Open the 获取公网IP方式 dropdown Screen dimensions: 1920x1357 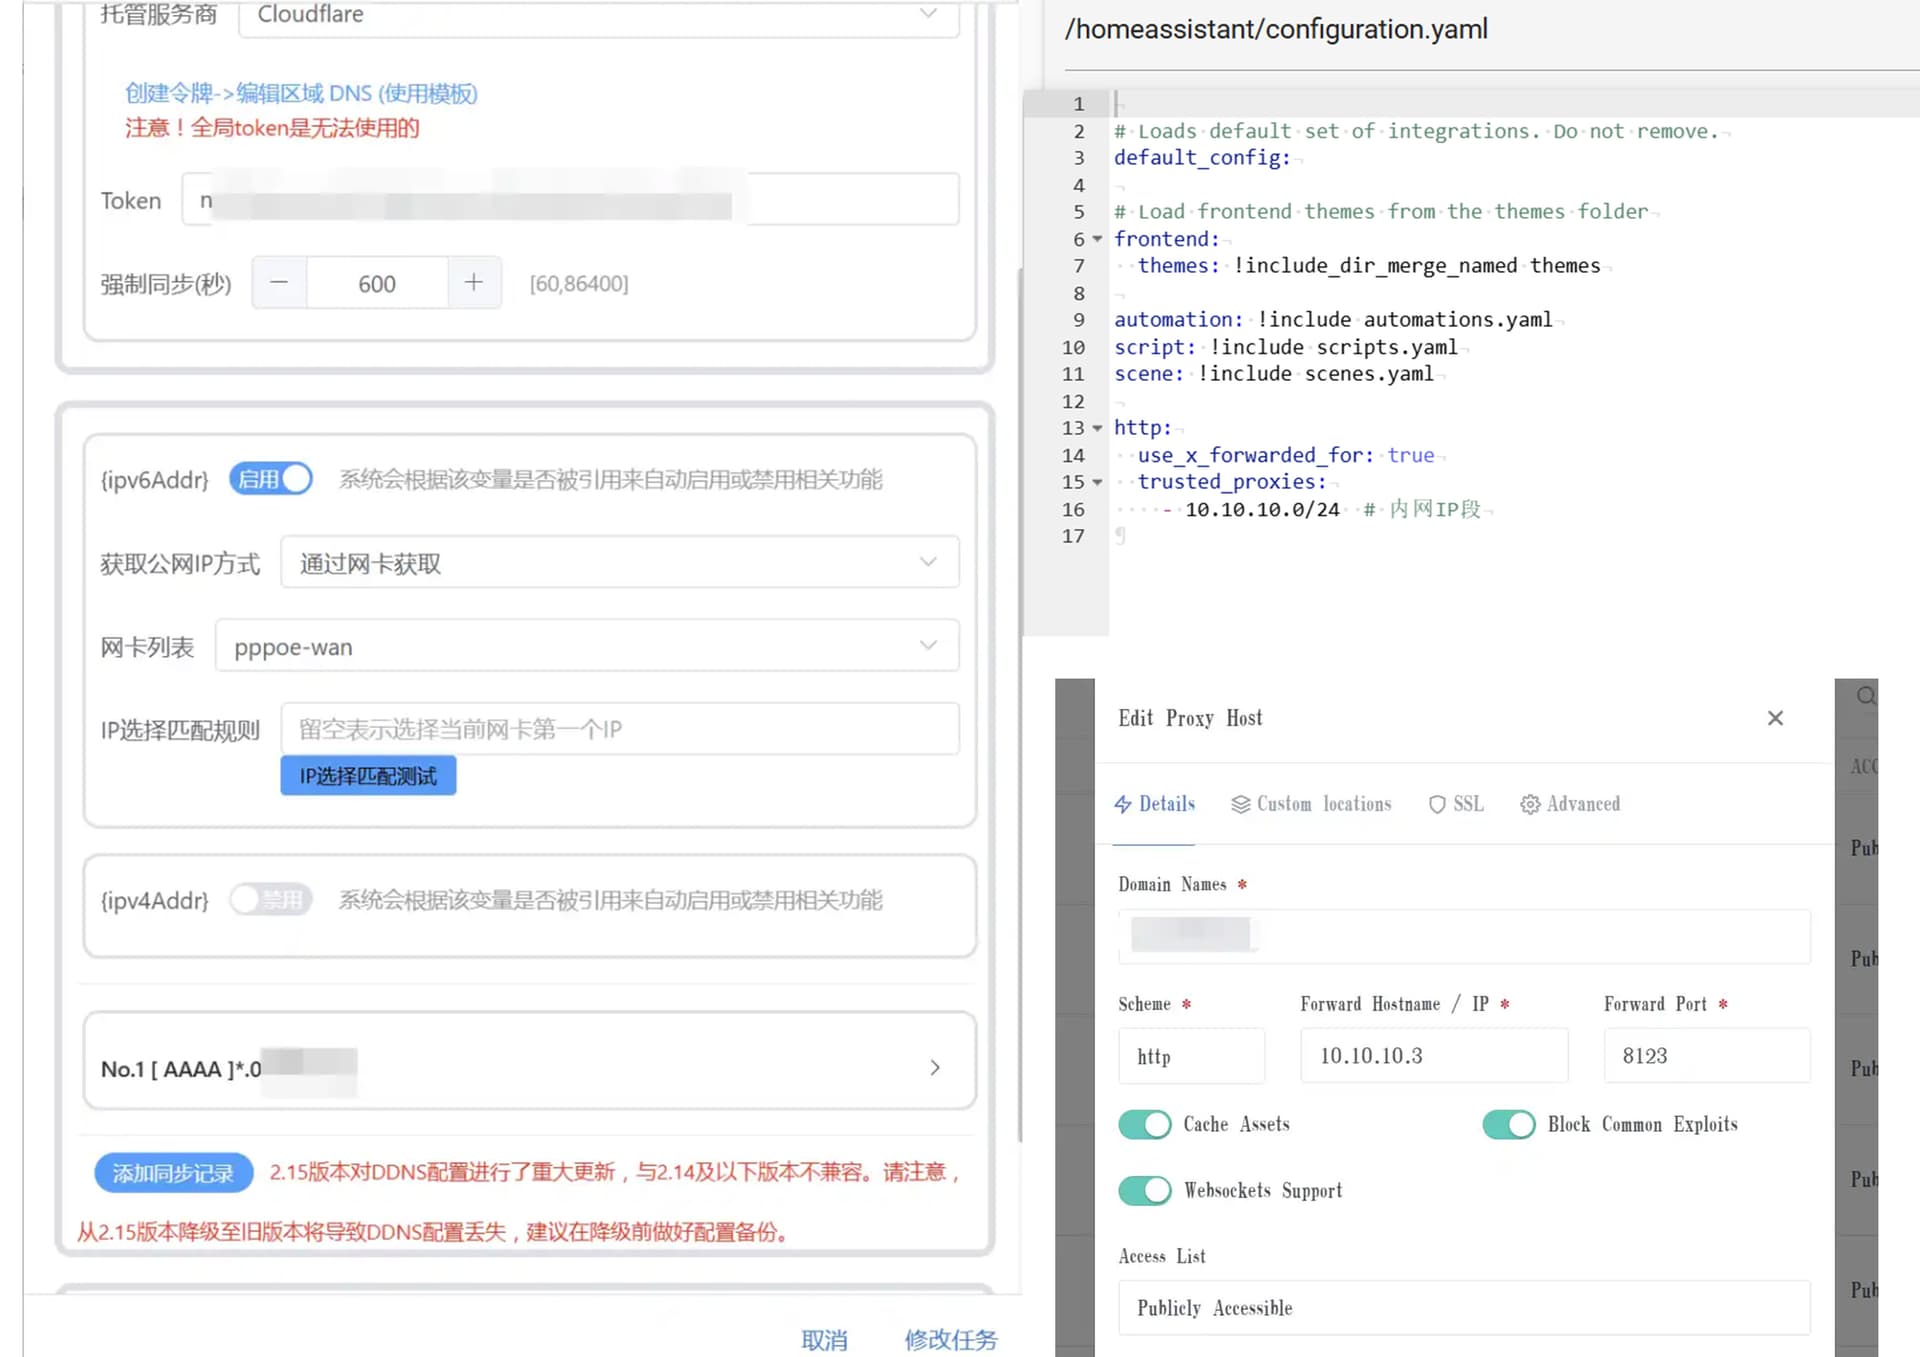pos(619,563)
